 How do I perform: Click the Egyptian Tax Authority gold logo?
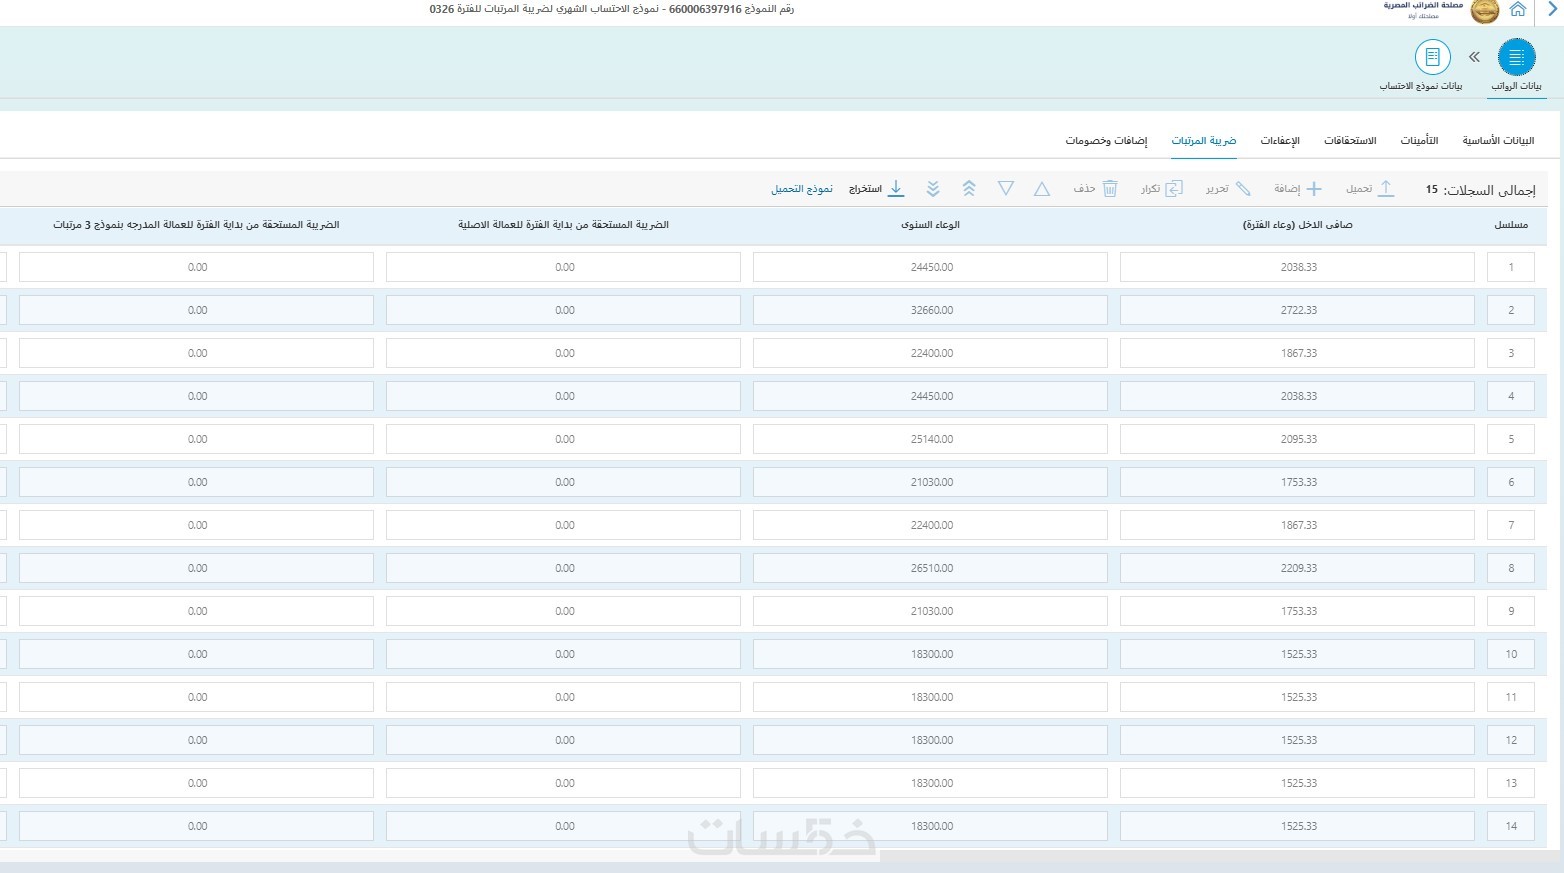(1485, 11)
